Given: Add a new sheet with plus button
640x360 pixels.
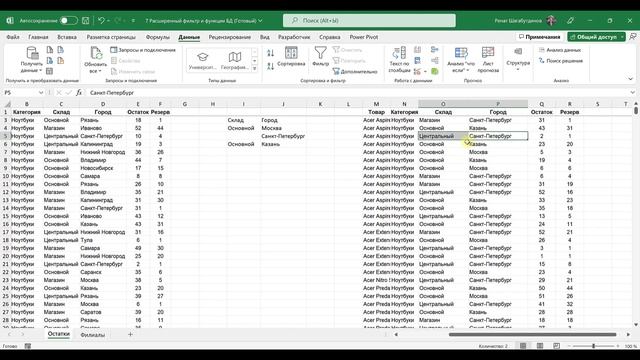Looking at the screenshot, I should [130, 335].
